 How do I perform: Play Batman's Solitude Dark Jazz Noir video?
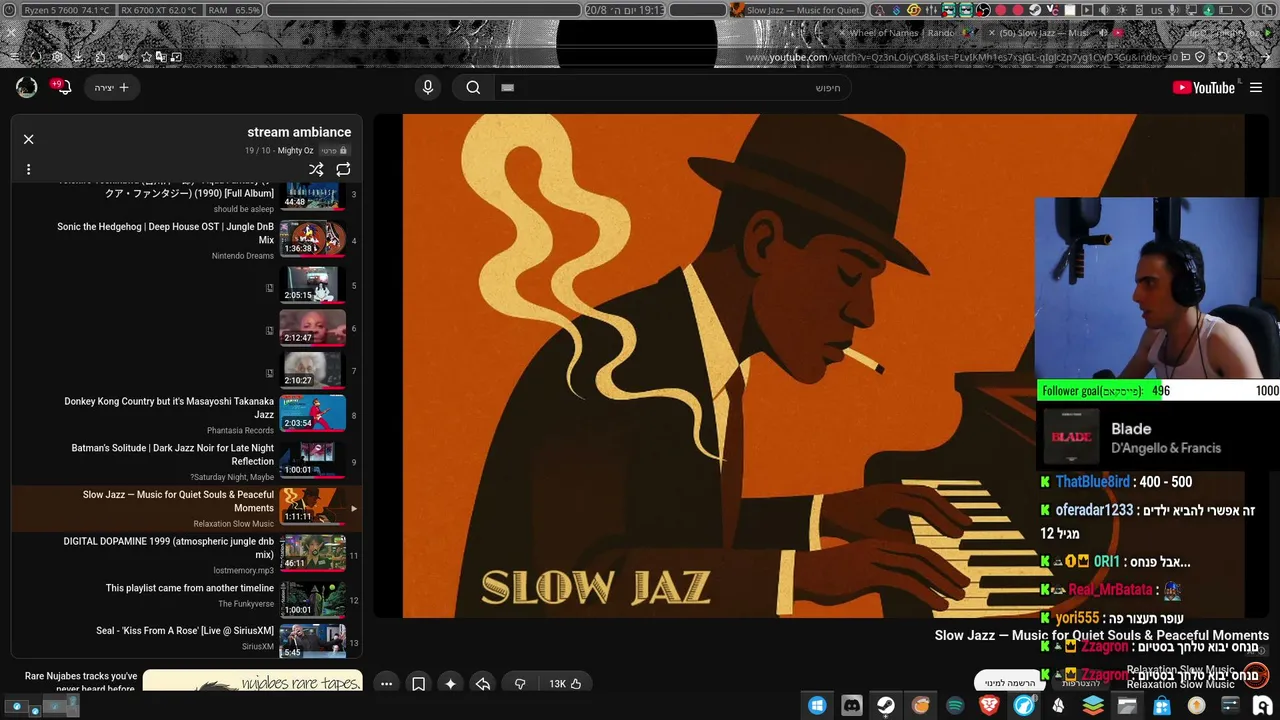[x=185, y=462]
